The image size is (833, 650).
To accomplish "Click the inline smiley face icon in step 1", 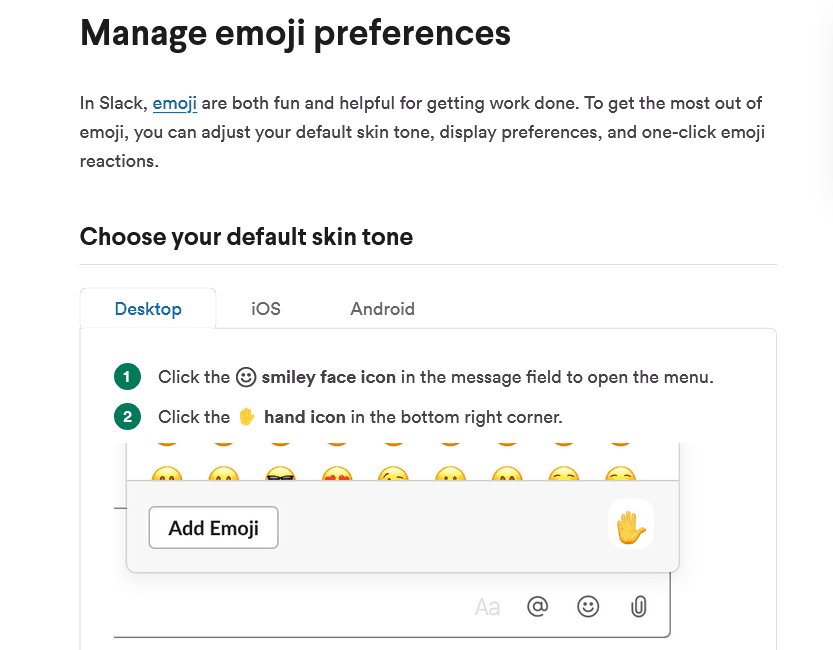I will pos(246,377).
